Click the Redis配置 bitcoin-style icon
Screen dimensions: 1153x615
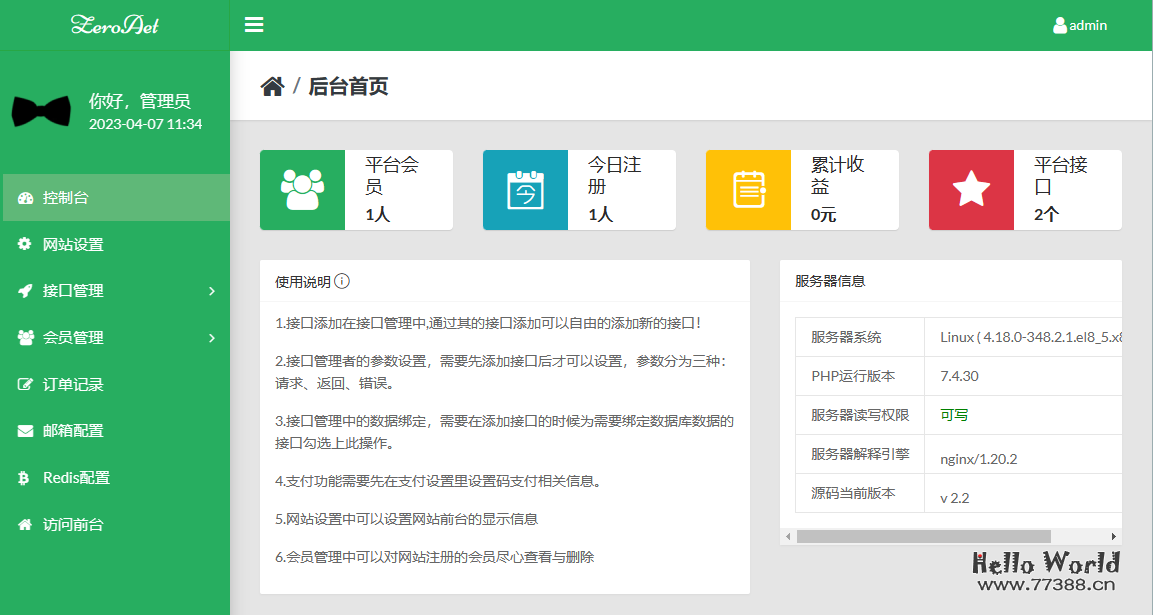22,477
